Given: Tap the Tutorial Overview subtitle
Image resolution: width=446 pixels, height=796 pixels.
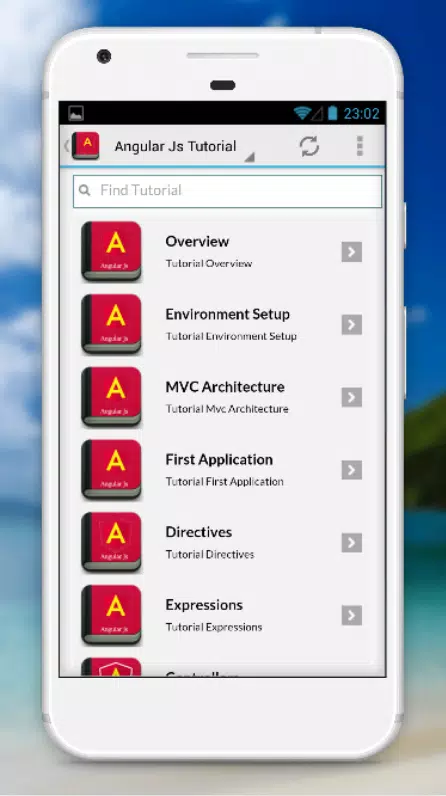Looking at the screenshot, I should point(209,263).
